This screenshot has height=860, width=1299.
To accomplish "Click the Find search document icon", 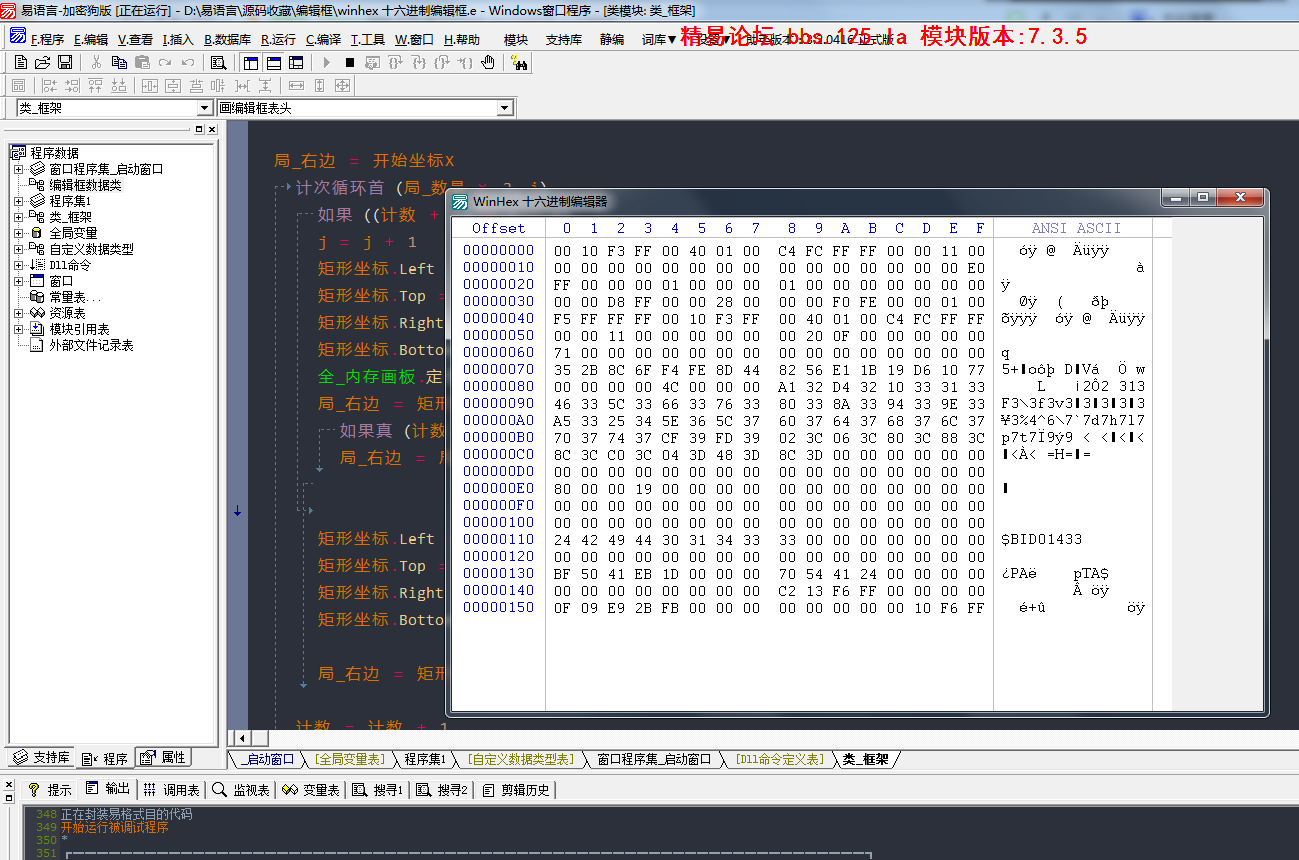I will tap(218, 62).
